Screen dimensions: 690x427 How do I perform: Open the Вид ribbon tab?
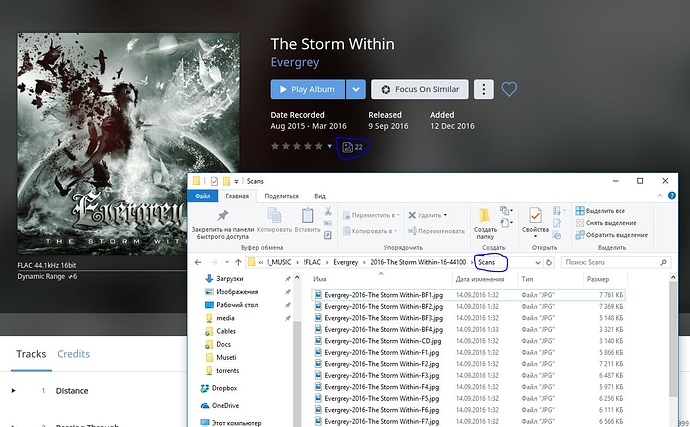point(320,196)
